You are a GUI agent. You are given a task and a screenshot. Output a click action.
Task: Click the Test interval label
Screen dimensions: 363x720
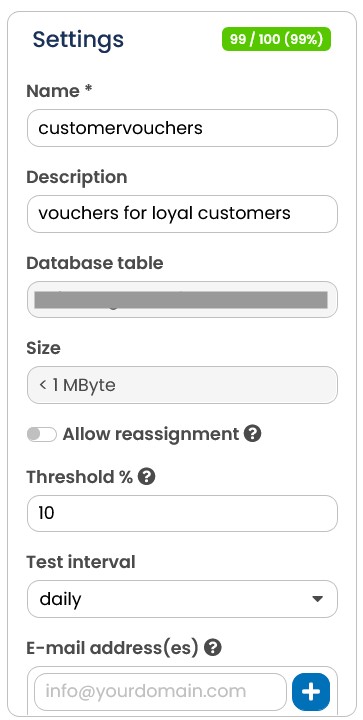(x=81, y=562)
